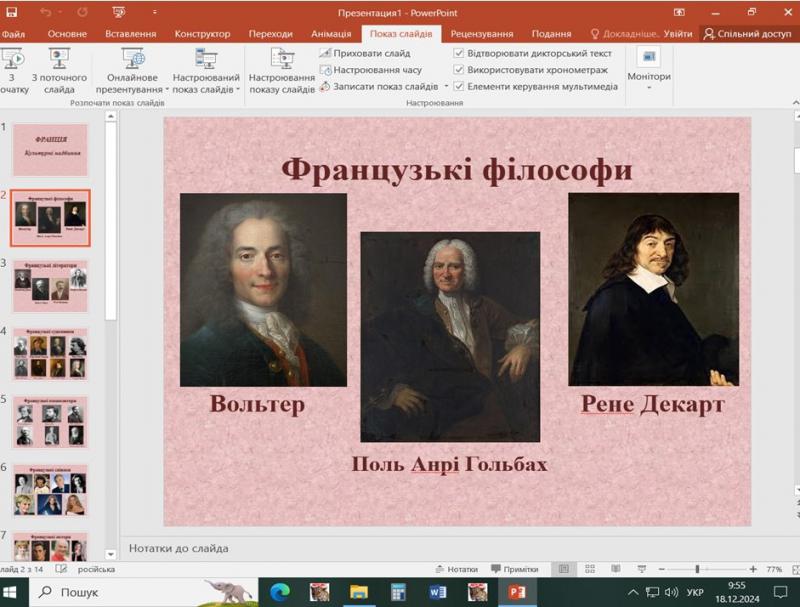
Task: Select slide 3 thumbnail
Action: click(50, 286)
